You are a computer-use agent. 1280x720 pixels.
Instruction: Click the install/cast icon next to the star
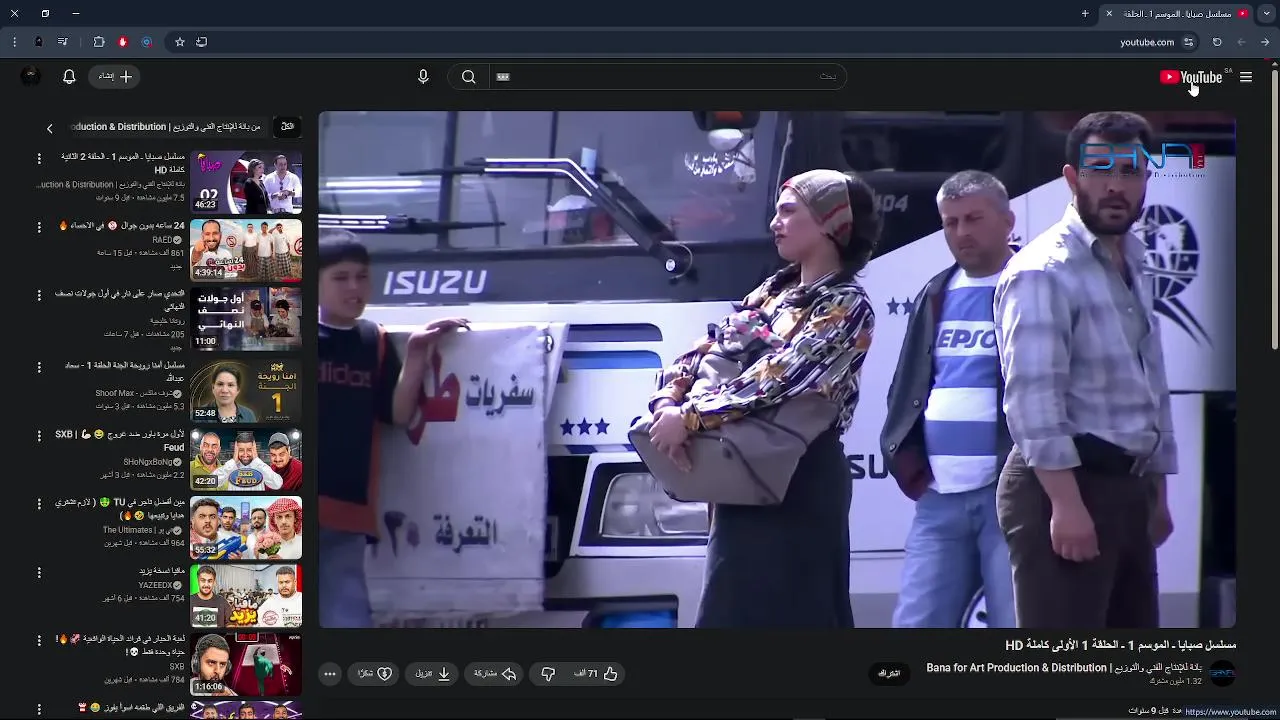pos(202,42)
